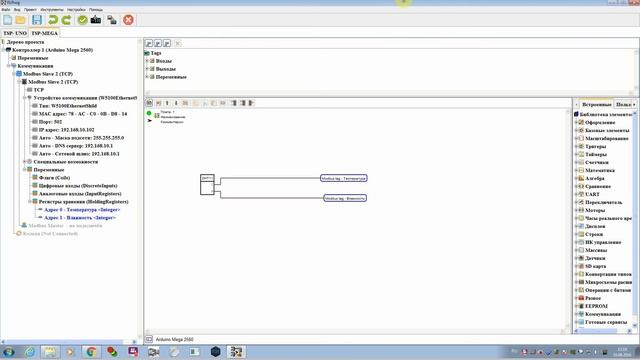Select Флаги (Coils) tree item
The width and height of the screenshot is (640, 360).
[x=54, y=178]
